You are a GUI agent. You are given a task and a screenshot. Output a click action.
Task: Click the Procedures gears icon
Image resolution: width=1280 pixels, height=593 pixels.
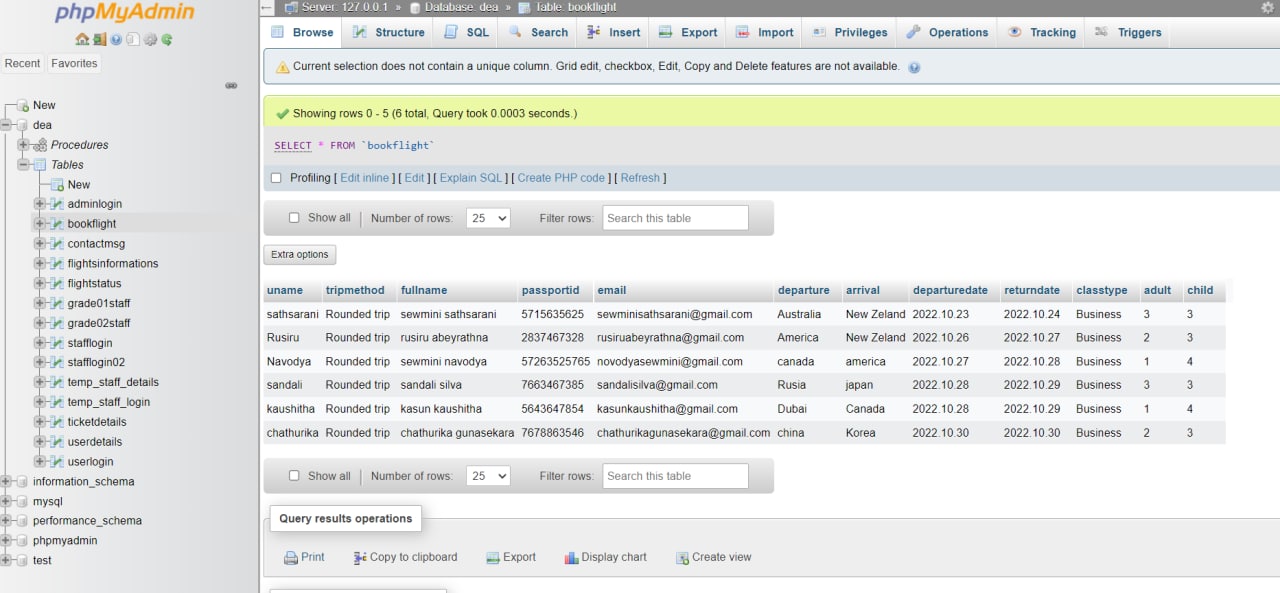pyautogui.click(x=40, y=145)
